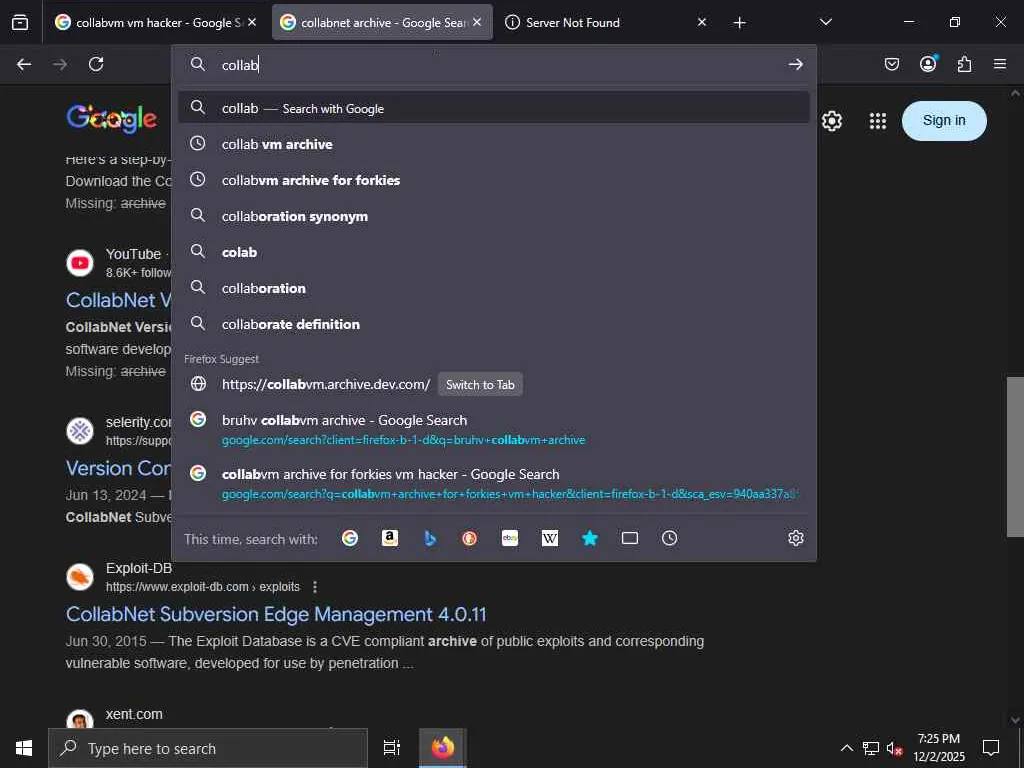Click the address bar text field
Viewport: 1024px width, 768px height.
point(496,64)
